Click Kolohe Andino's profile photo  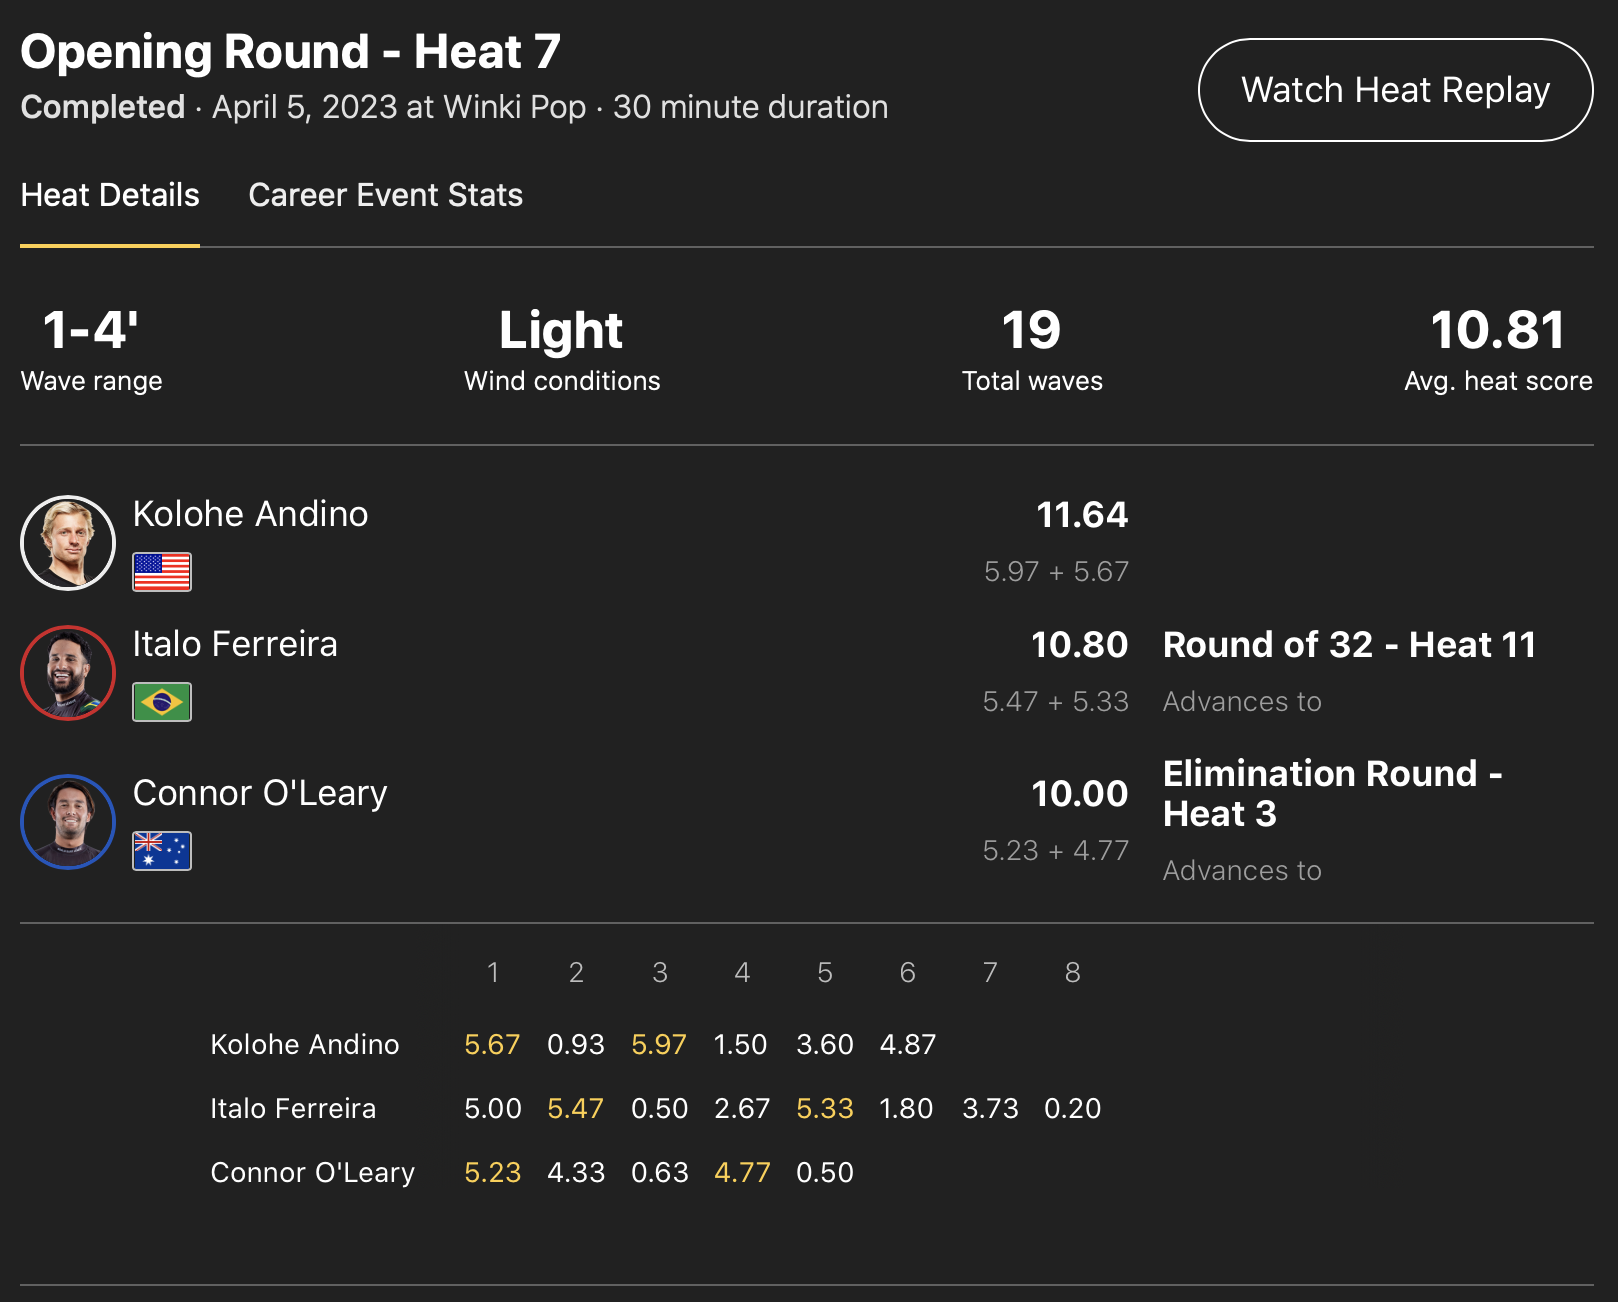(68, 543)
